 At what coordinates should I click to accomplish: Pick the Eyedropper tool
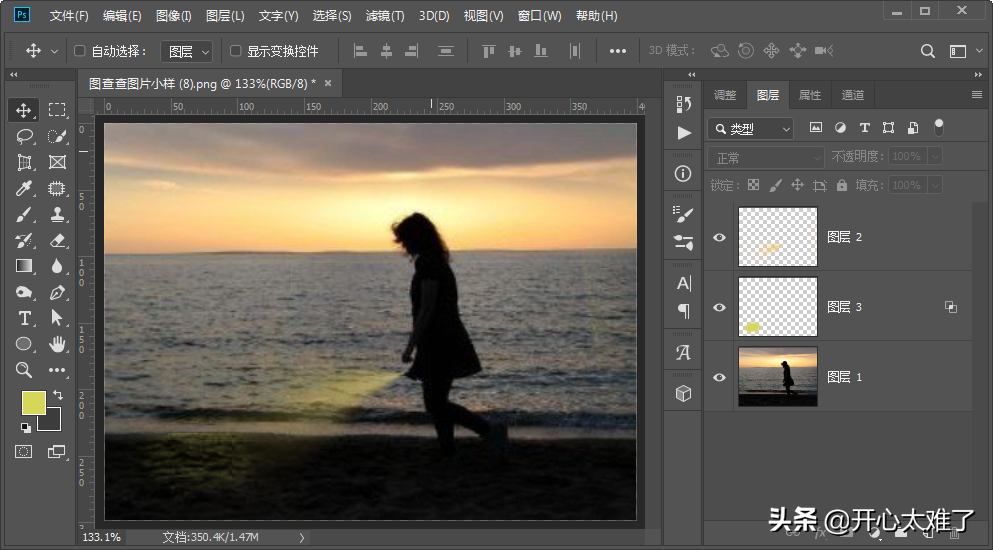pos(25,188)
